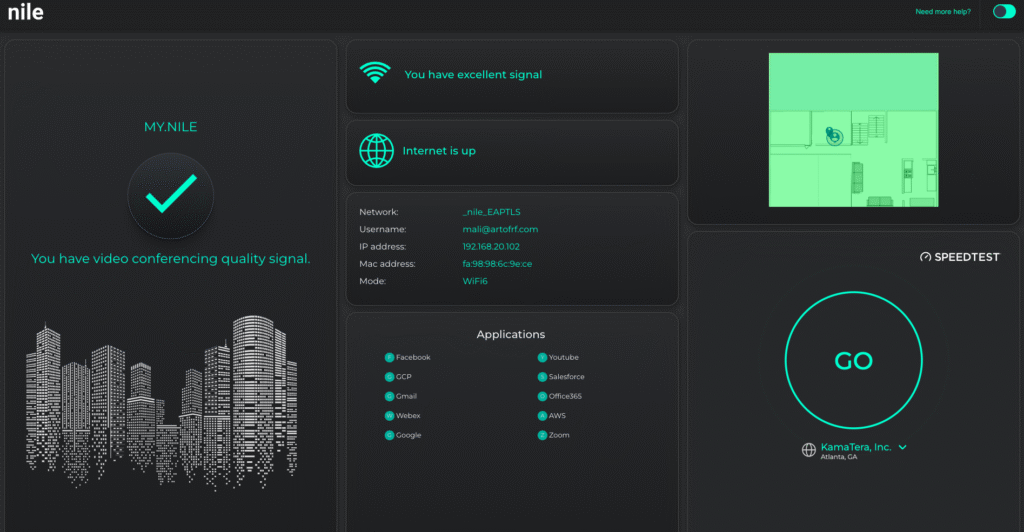Screen dimensions: 1024x532
Task: Click the Internet globe icon
Action: click(x=376, y=151)
